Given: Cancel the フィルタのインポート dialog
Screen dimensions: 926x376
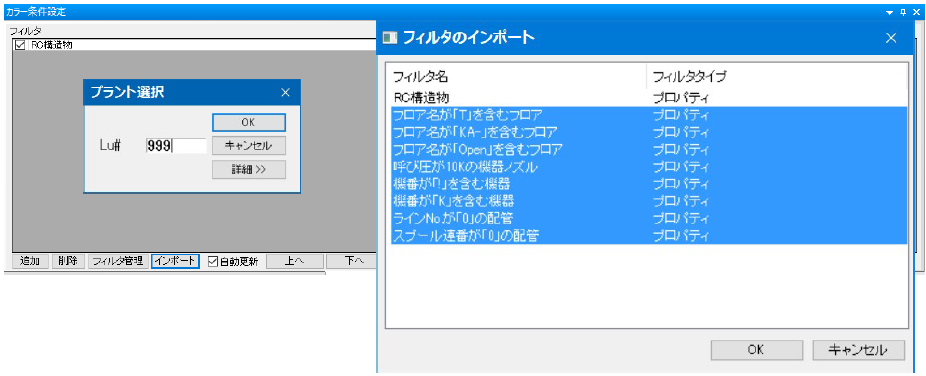Looking at the screenshot, I should [x=859, y=349].
